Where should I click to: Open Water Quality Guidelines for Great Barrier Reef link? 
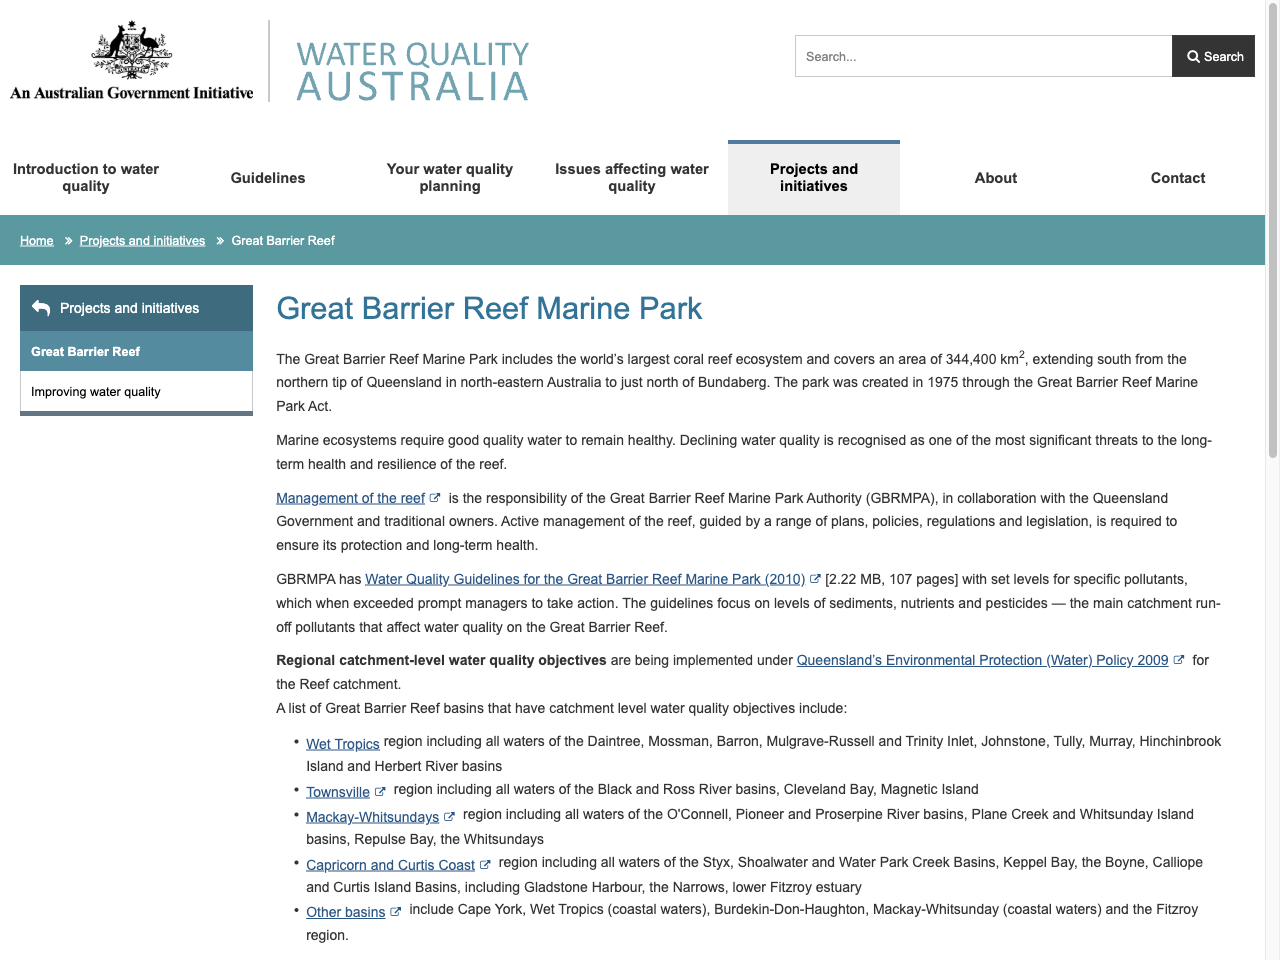click(x=585, y=579)
